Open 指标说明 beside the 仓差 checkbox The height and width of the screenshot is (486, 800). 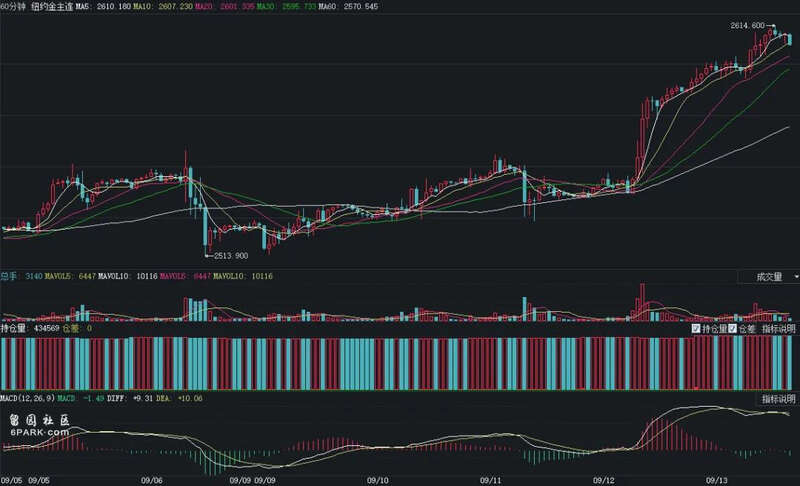point(779,328)
